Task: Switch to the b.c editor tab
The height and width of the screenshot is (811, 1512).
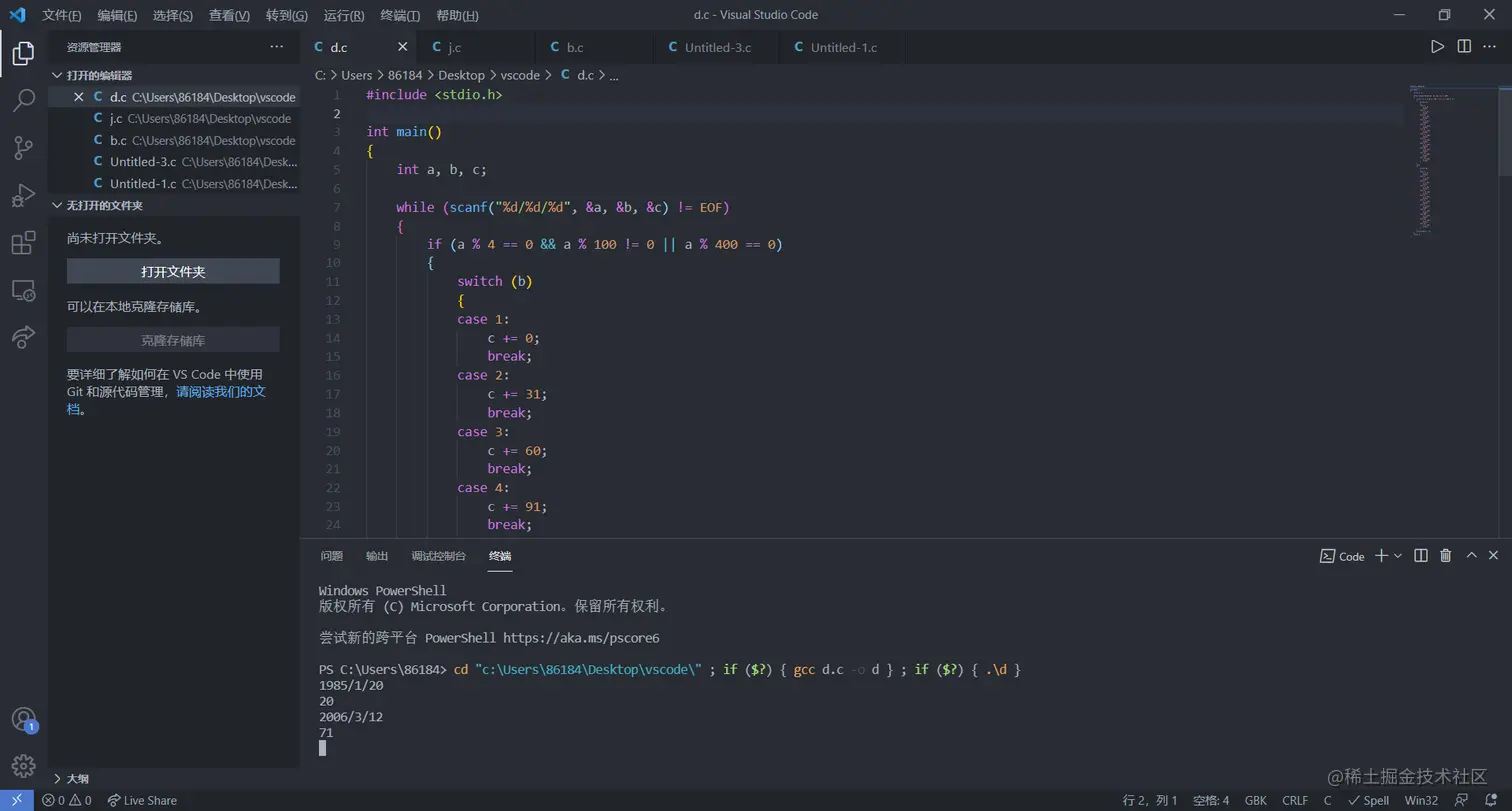Action: pos(595,47)
